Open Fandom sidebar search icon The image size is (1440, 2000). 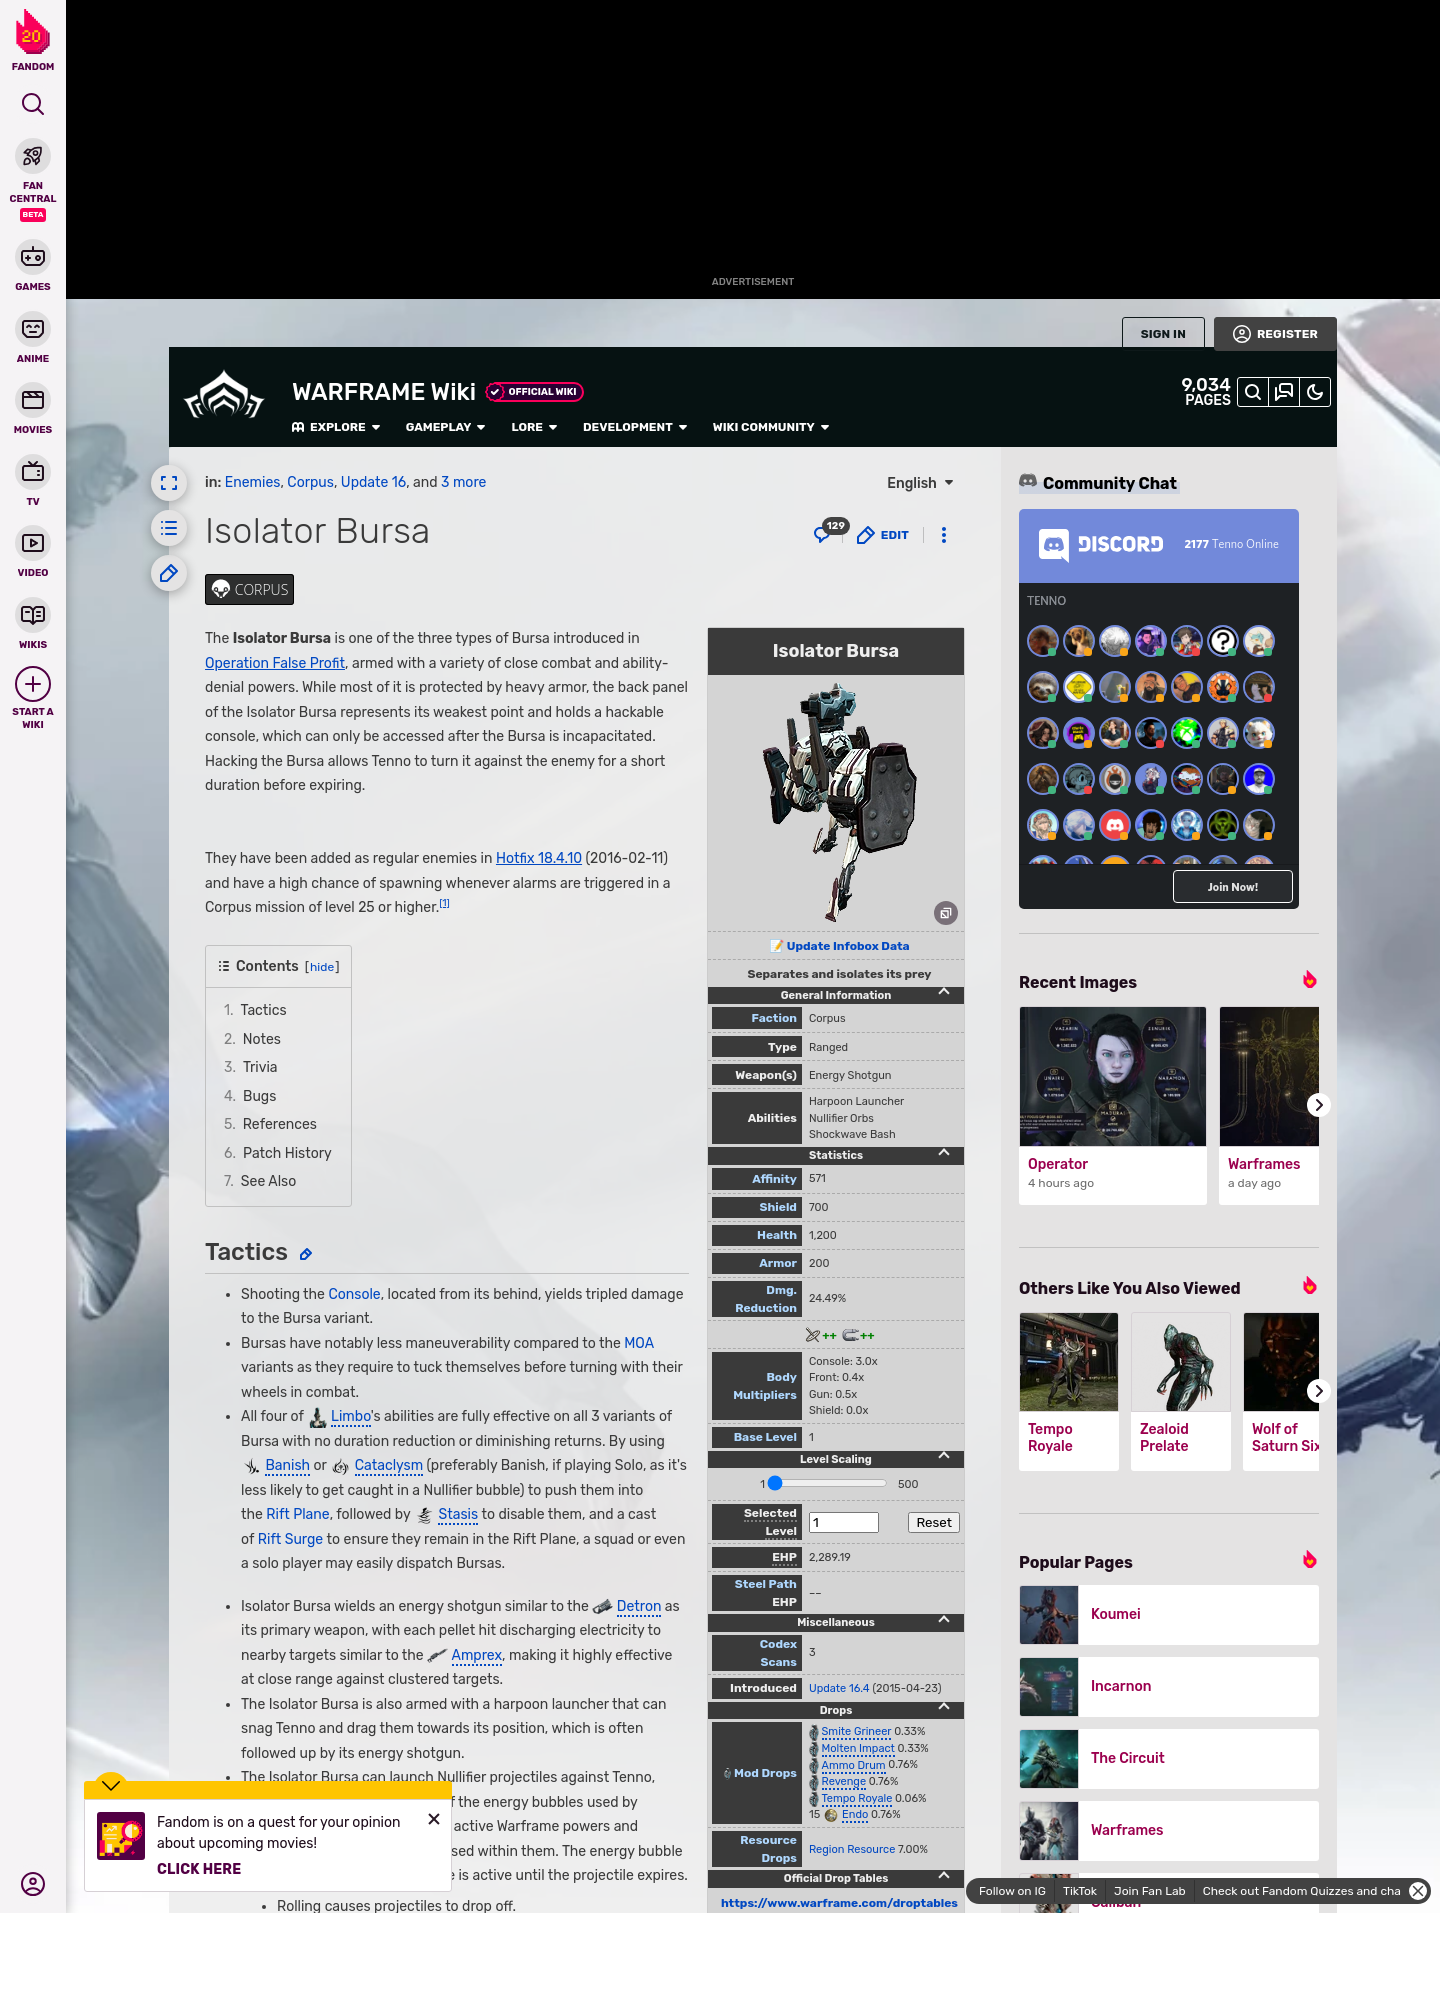(33, 104)
